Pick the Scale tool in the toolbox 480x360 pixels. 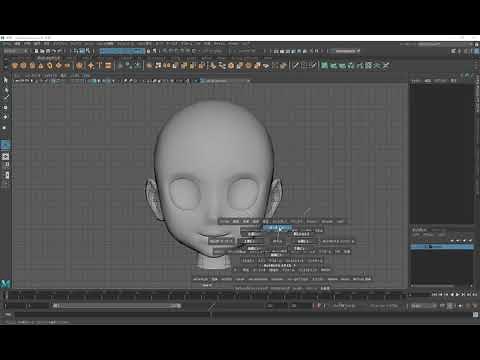click(x=5, y=128)
